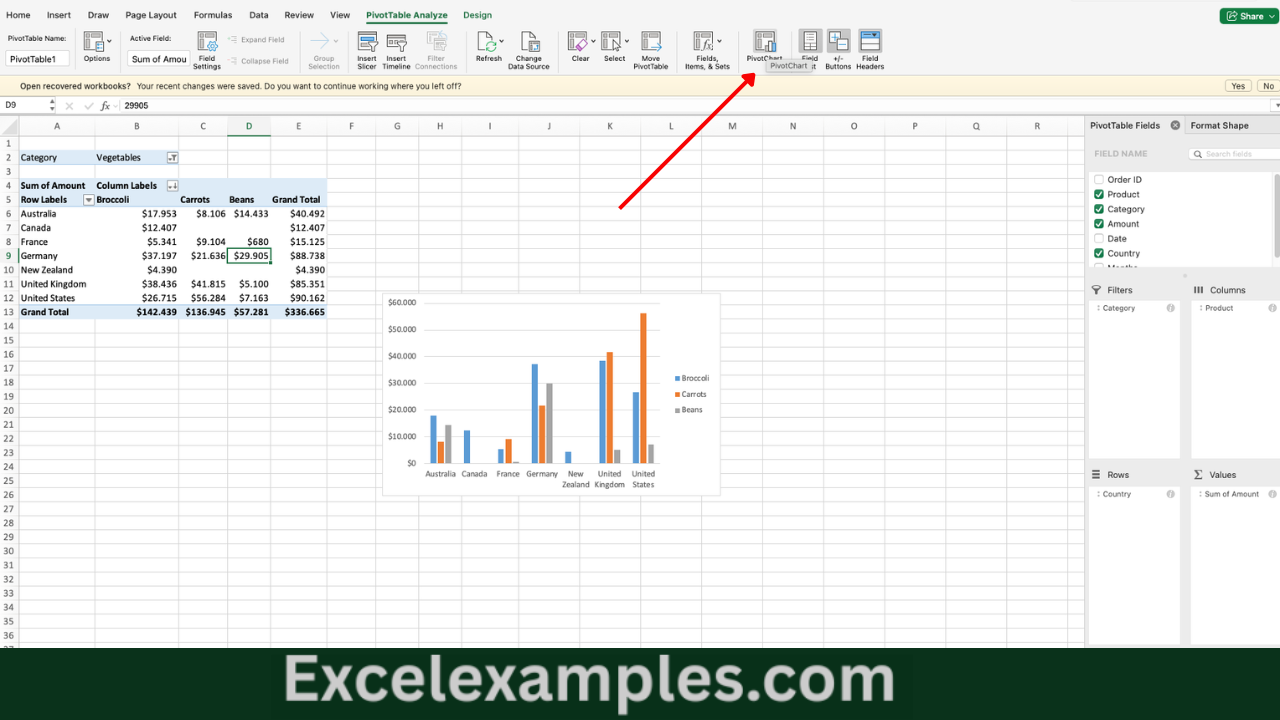Open the Share button dropdown
Screen dimensions: 1280x720
click(x=1273, y=16)
